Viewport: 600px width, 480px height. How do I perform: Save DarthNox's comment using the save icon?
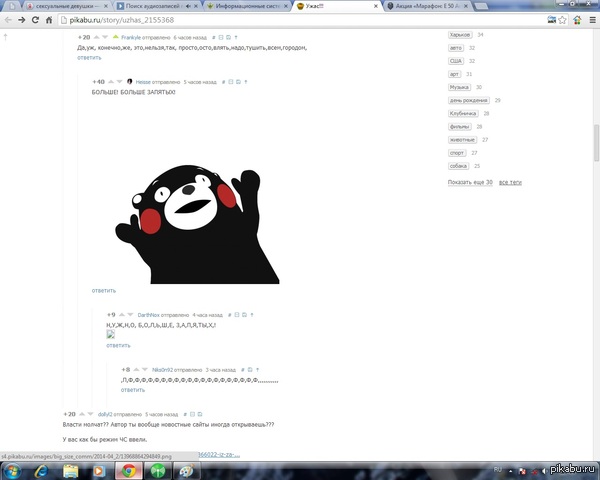tap(245, 315)
